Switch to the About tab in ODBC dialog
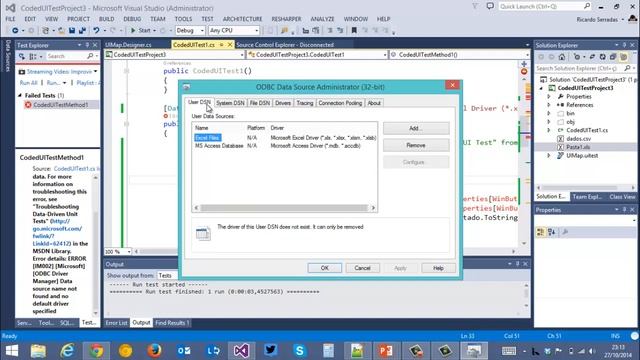The width and height of the screenshot is (640, 360). click(374, 103)
